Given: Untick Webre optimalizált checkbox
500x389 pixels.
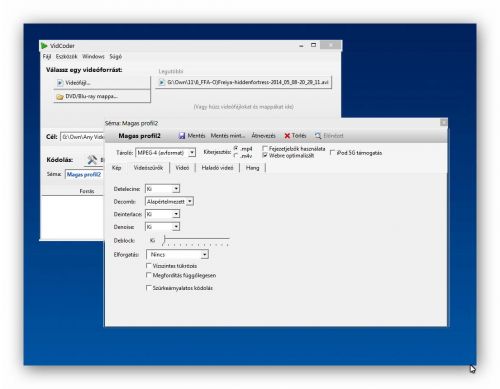Looking at the screenshot, I should [x=265, y=155].
